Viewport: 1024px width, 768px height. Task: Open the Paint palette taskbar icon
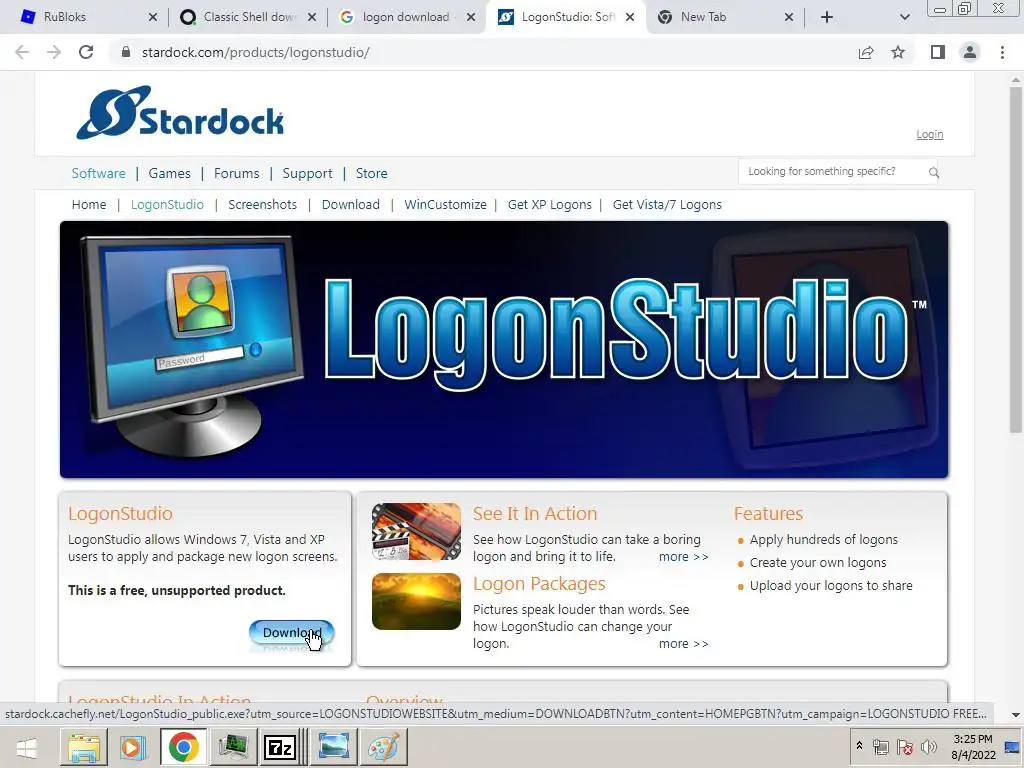coord(383,747)
